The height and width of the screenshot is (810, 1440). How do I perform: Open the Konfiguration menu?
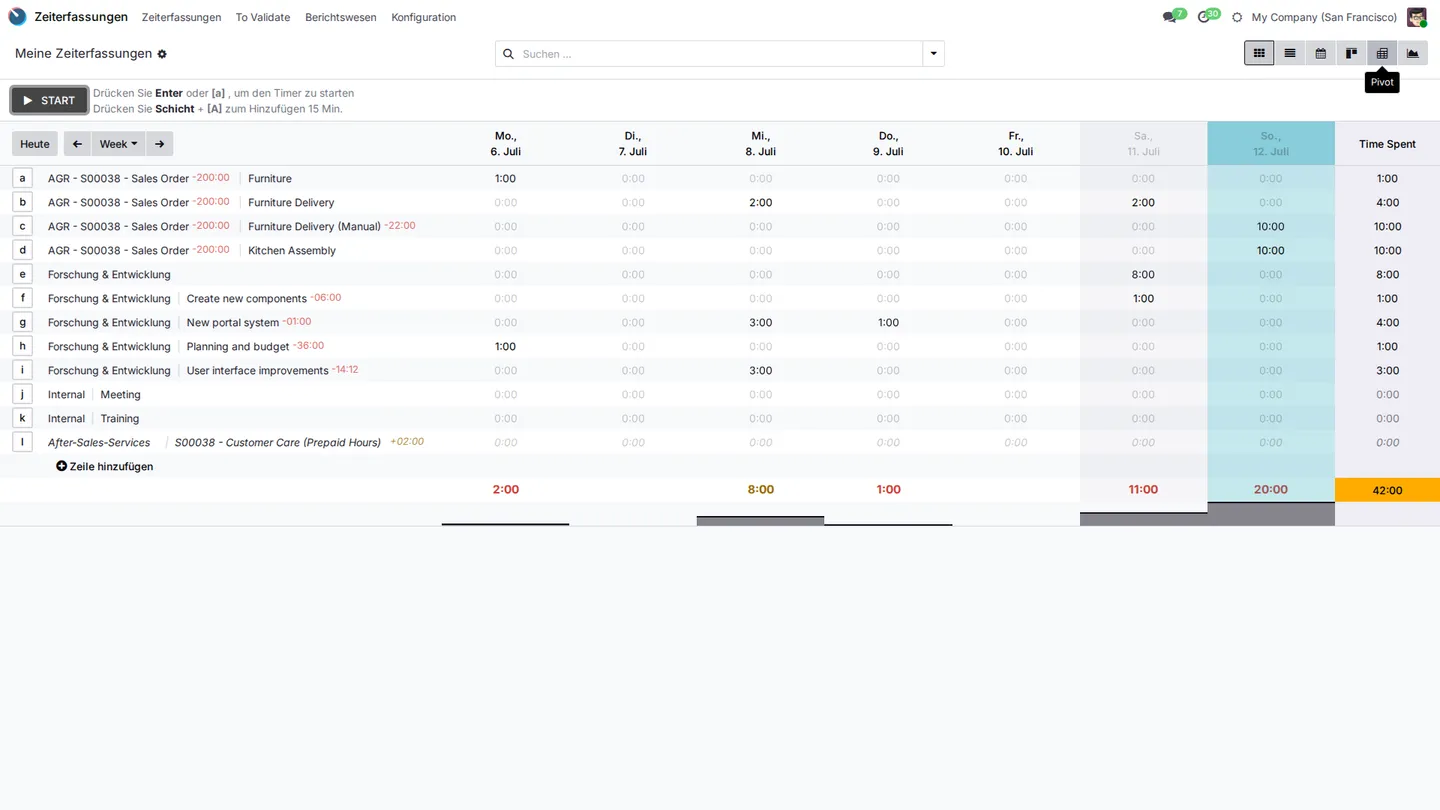point(424,18)
